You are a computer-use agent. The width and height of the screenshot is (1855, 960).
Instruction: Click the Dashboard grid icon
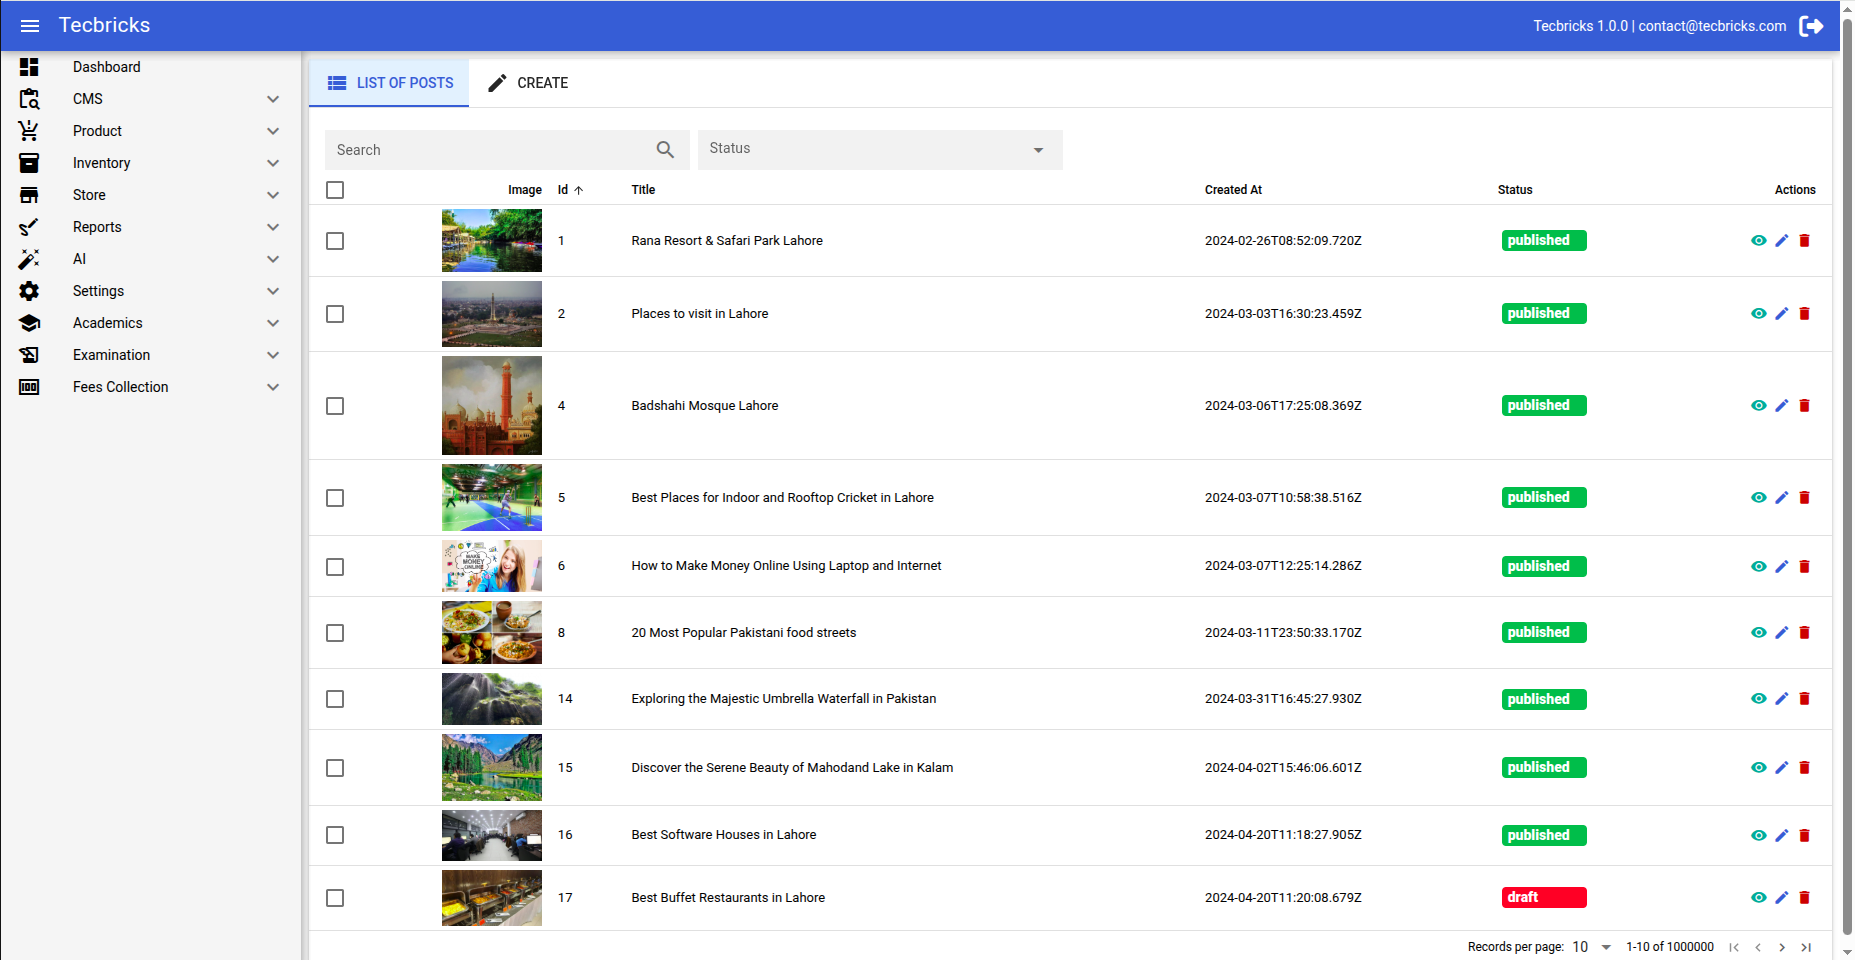pos(29,67)
